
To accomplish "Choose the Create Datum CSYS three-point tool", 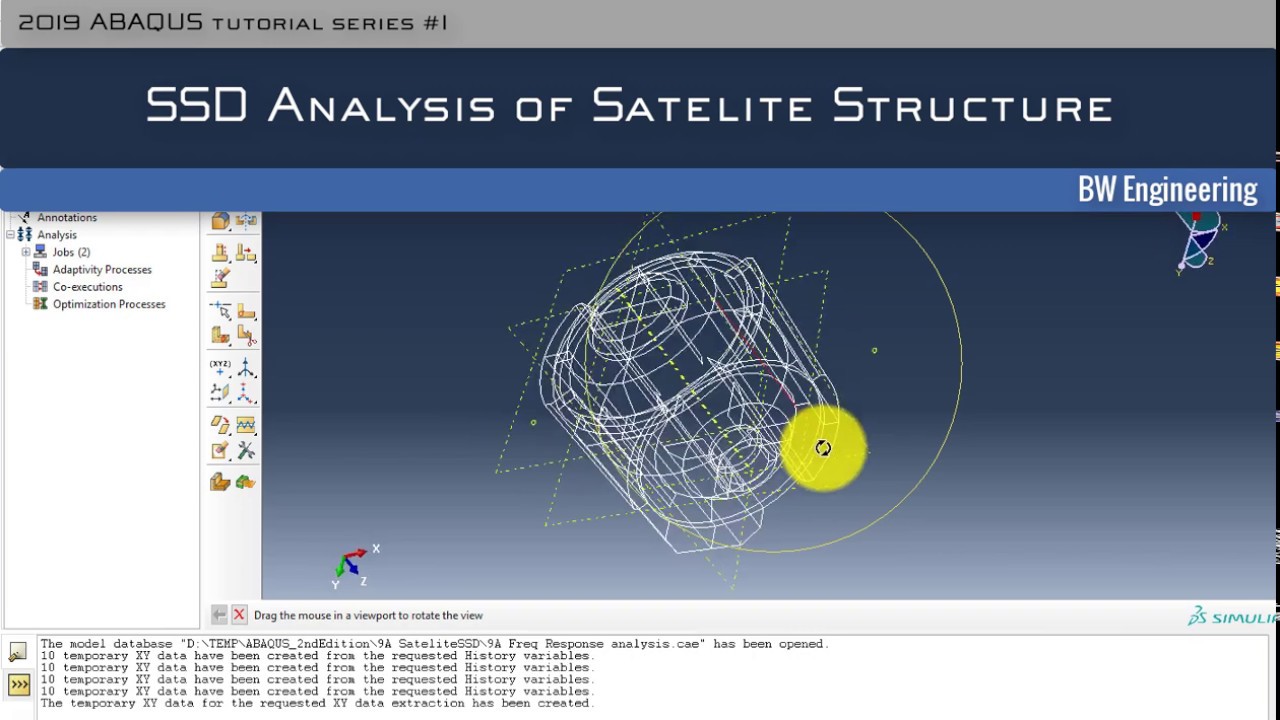I will [x=246, y=392].
